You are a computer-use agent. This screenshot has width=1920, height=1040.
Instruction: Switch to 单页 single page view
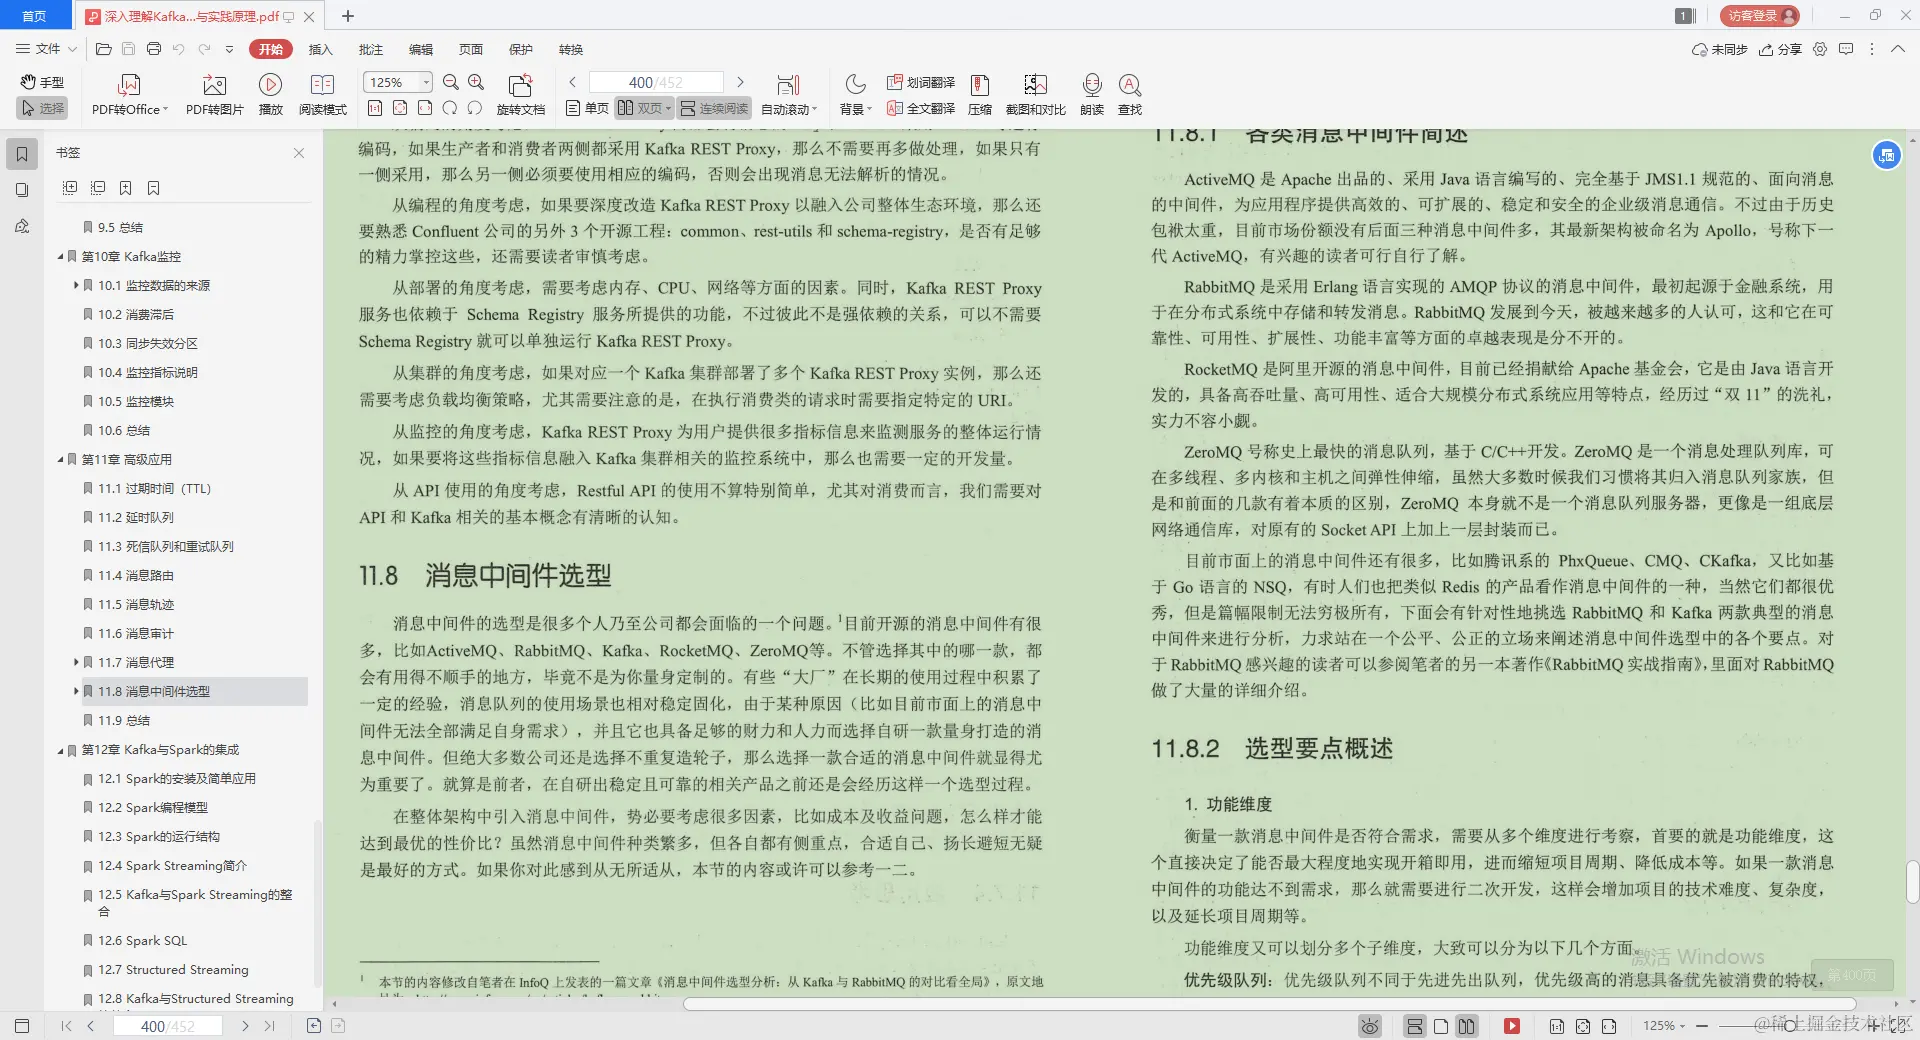[x=585, y=108]
